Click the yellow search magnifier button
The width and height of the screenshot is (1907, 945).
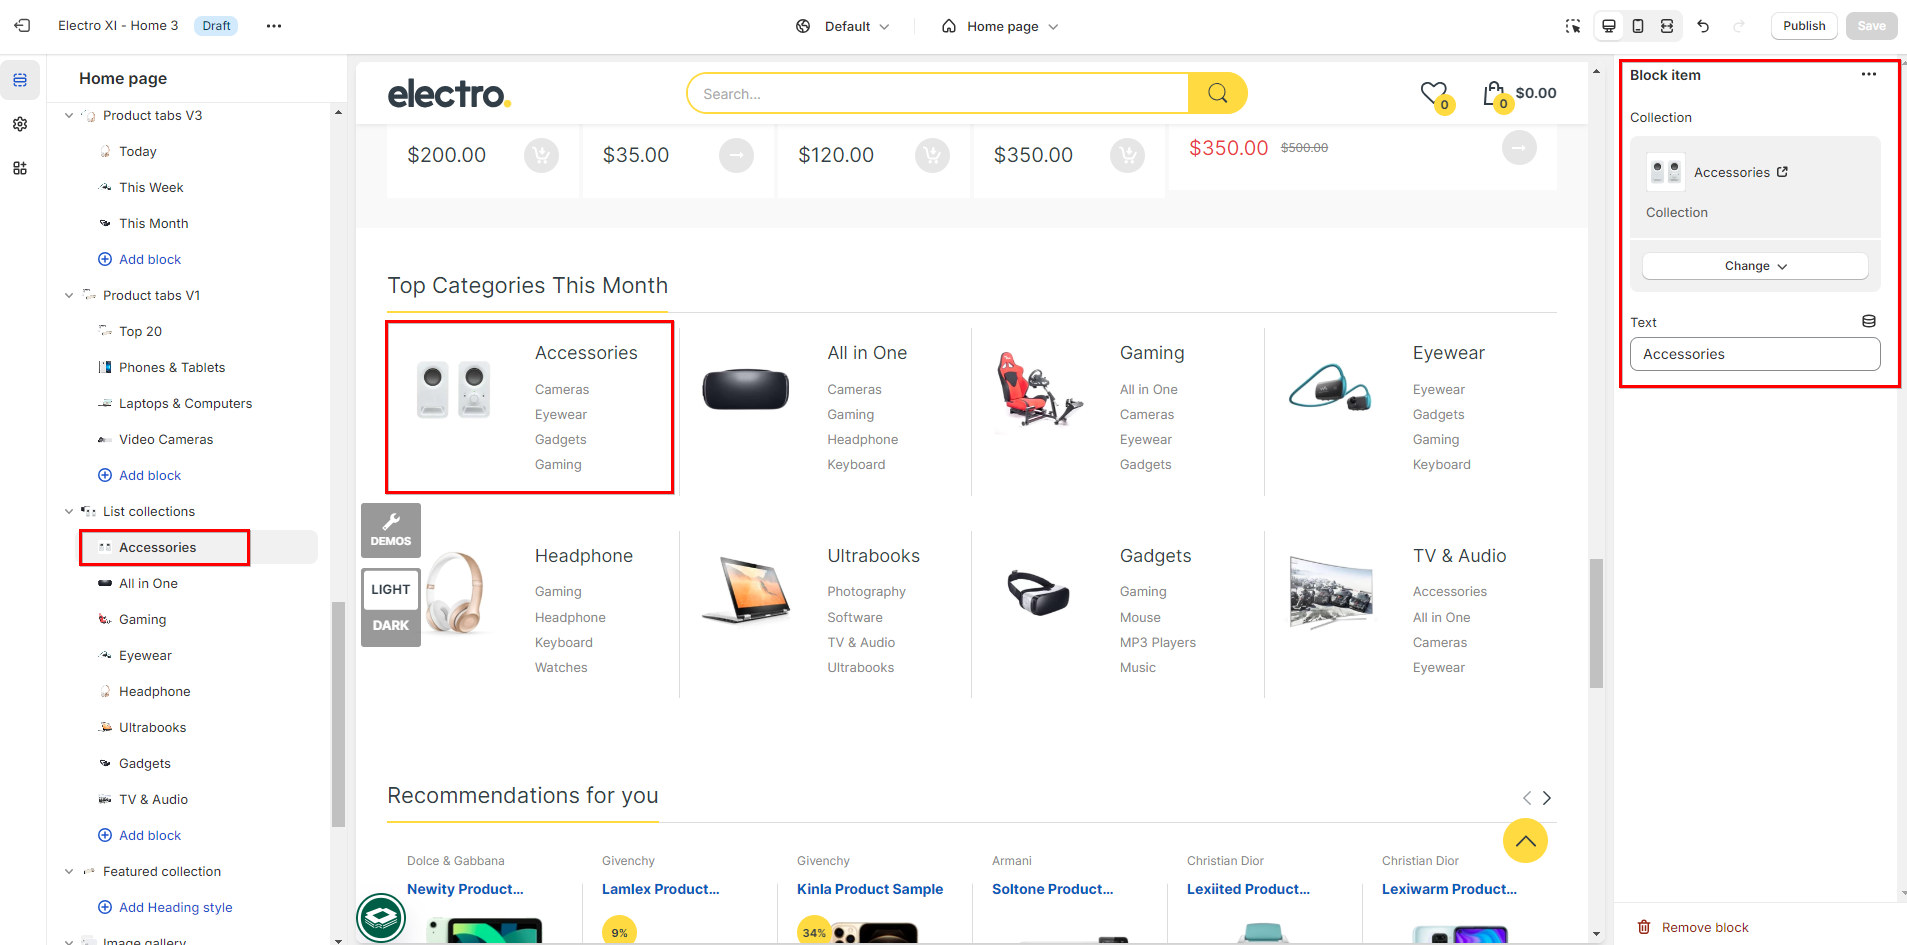(x=1217, y=93)
